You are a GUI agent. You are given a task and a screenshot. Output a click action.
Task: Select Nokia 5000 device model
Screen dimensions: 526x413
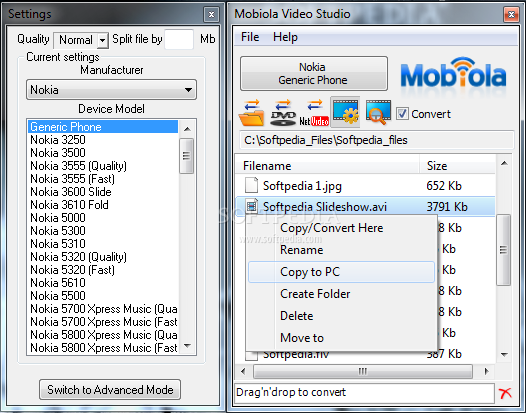click(103, 218)
